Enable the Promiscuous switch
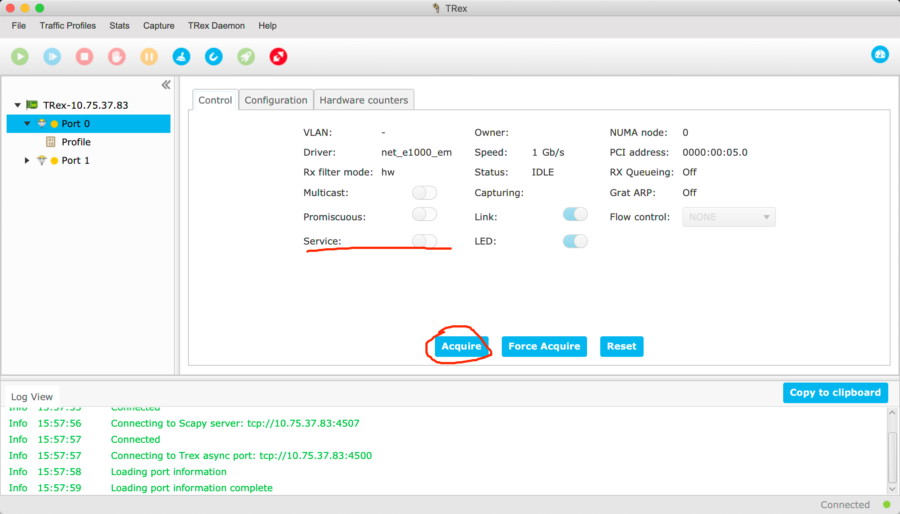900x514 pixels. tap(424, 215)
